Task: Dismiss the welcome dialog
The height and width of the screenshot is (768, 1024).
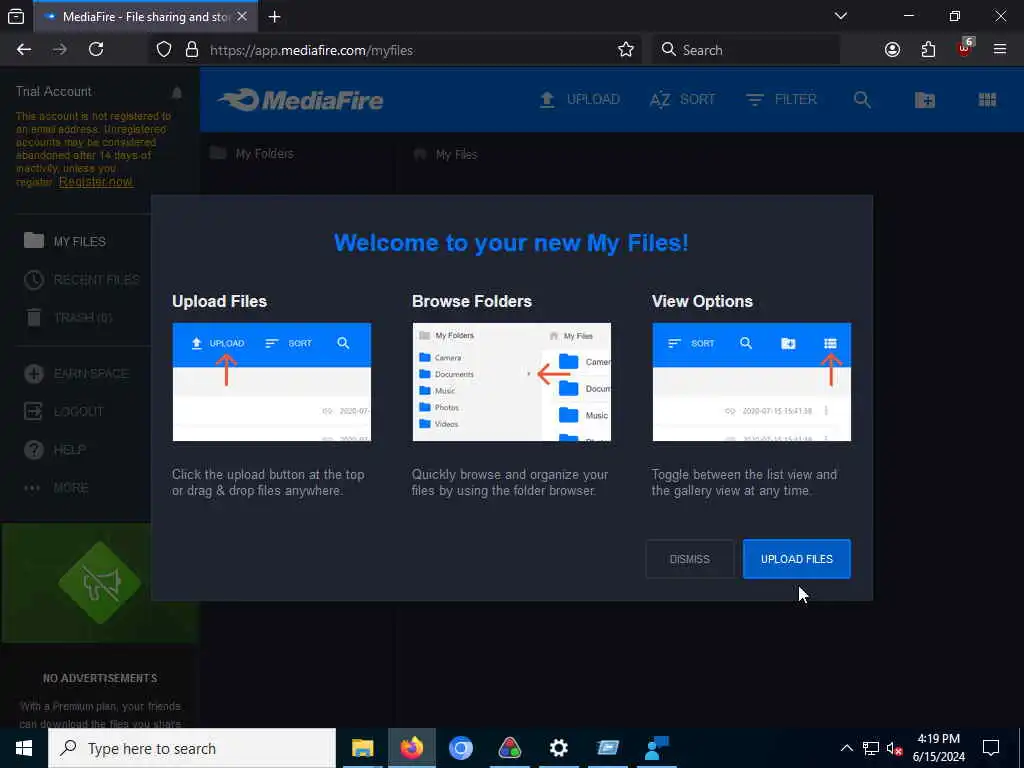Action: click(690, 559)
